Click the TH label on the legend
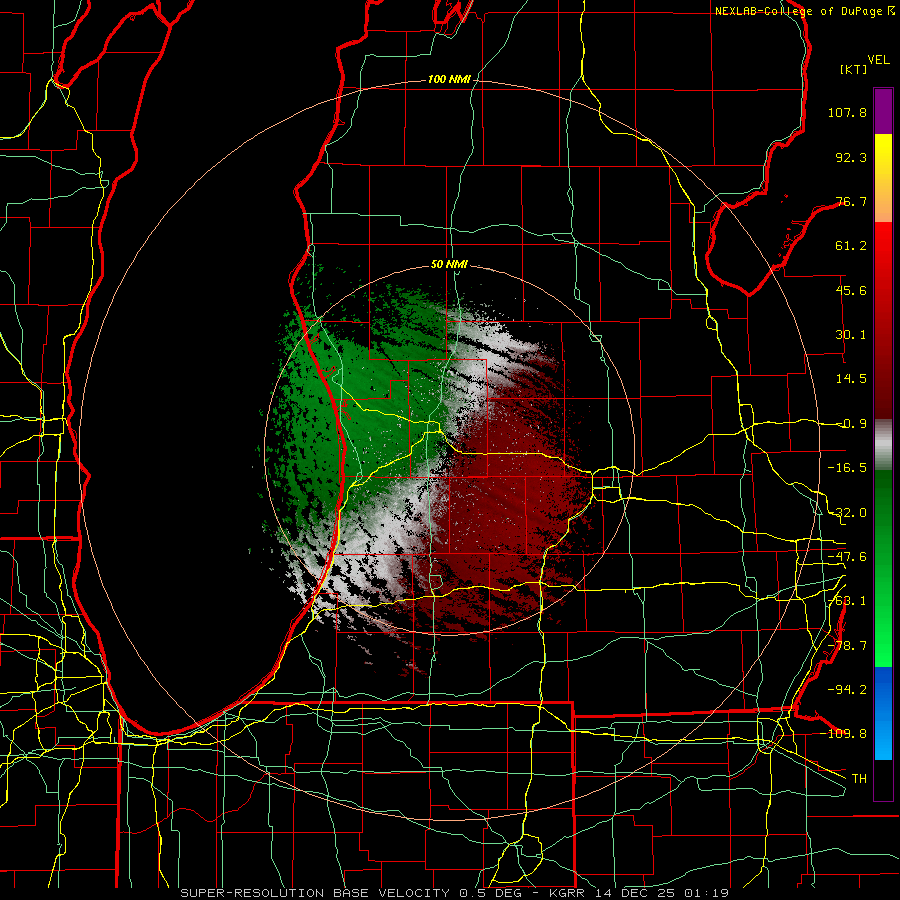 click(859, 778)
